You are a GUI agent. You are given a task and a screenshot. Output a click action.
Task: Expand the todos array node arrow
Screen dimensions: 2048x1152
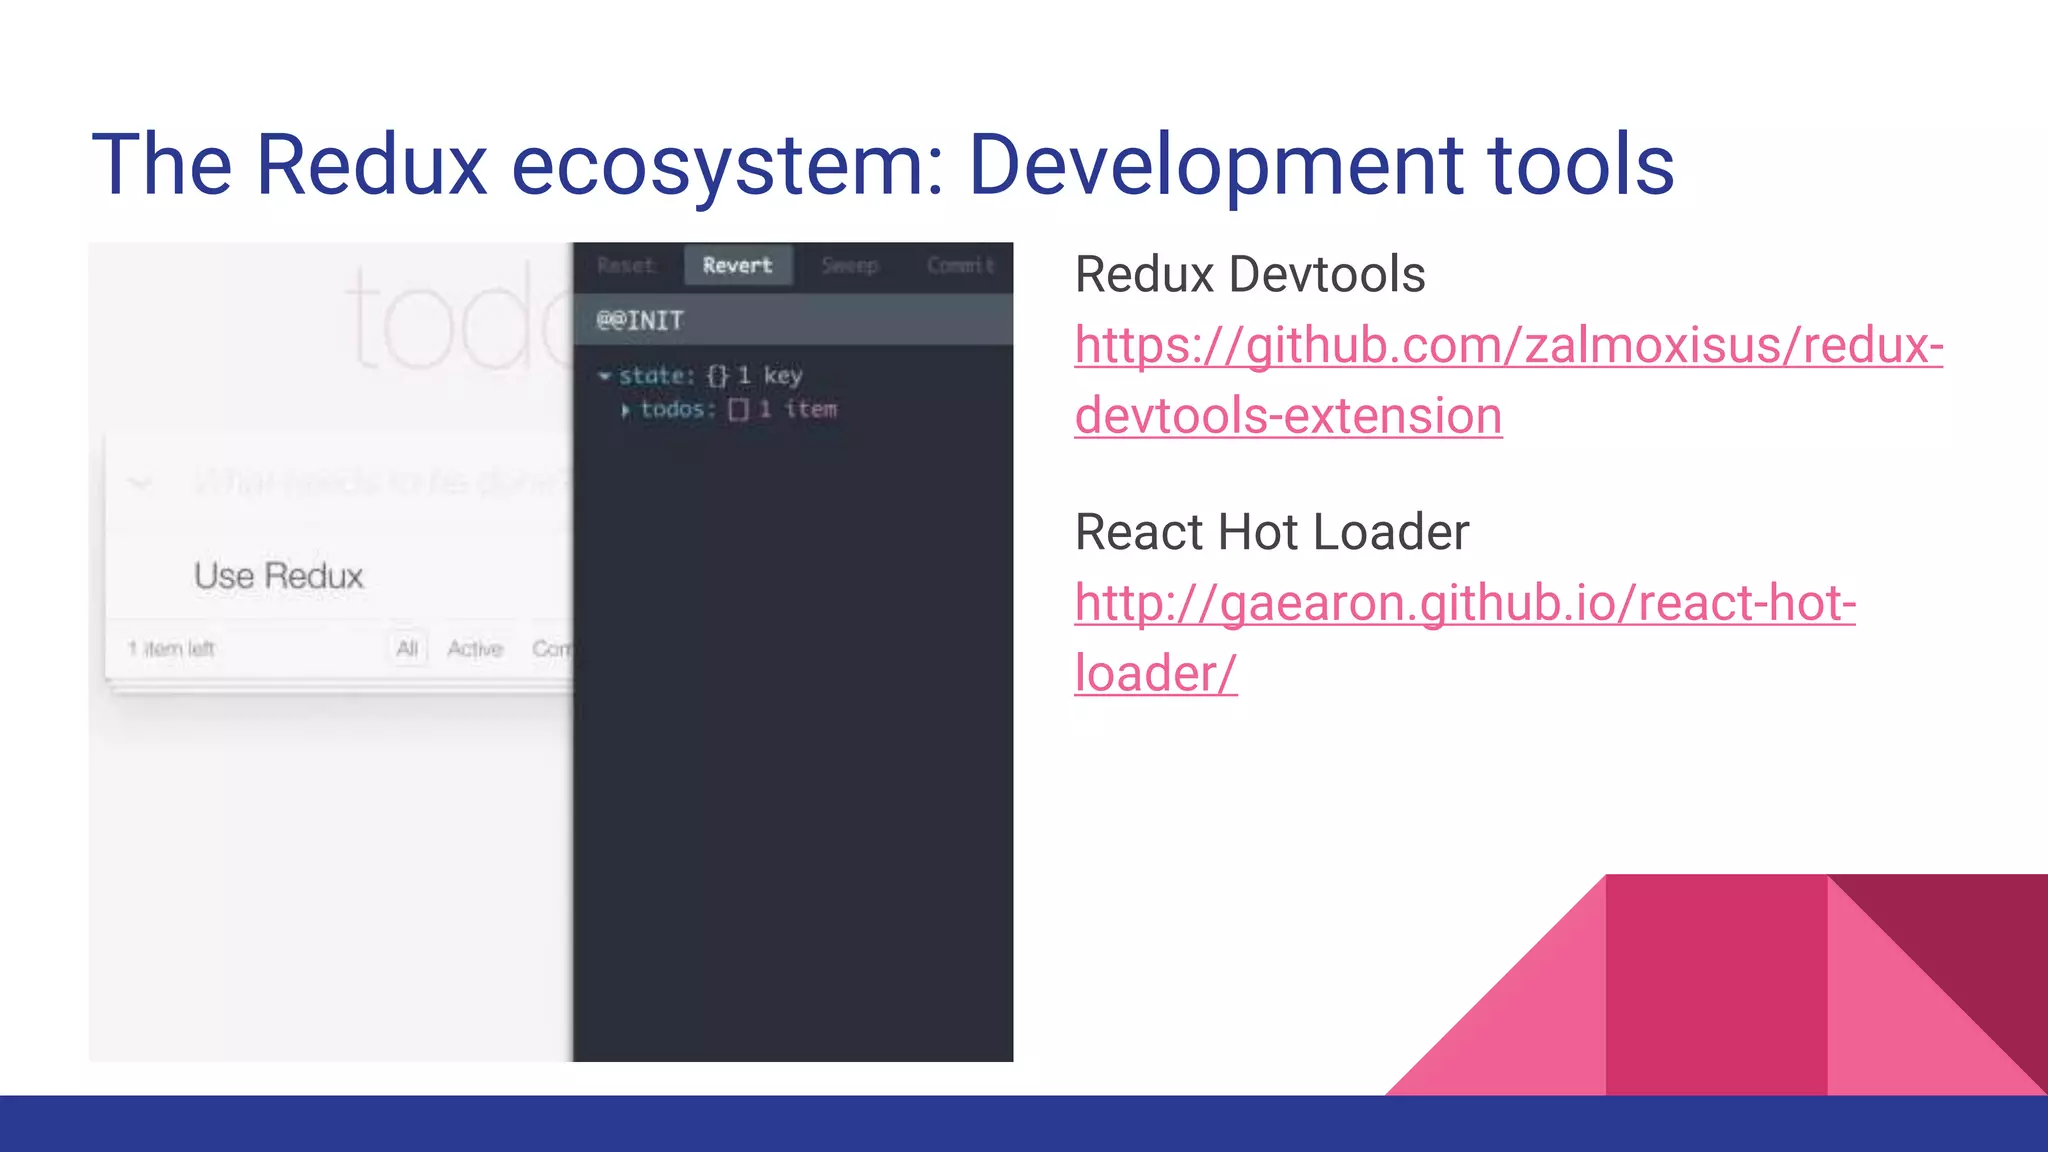(625, 410)
